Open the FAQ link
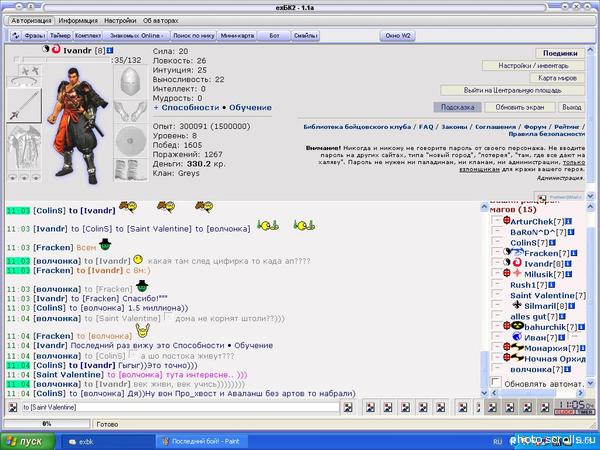 [x=426, y=127]
